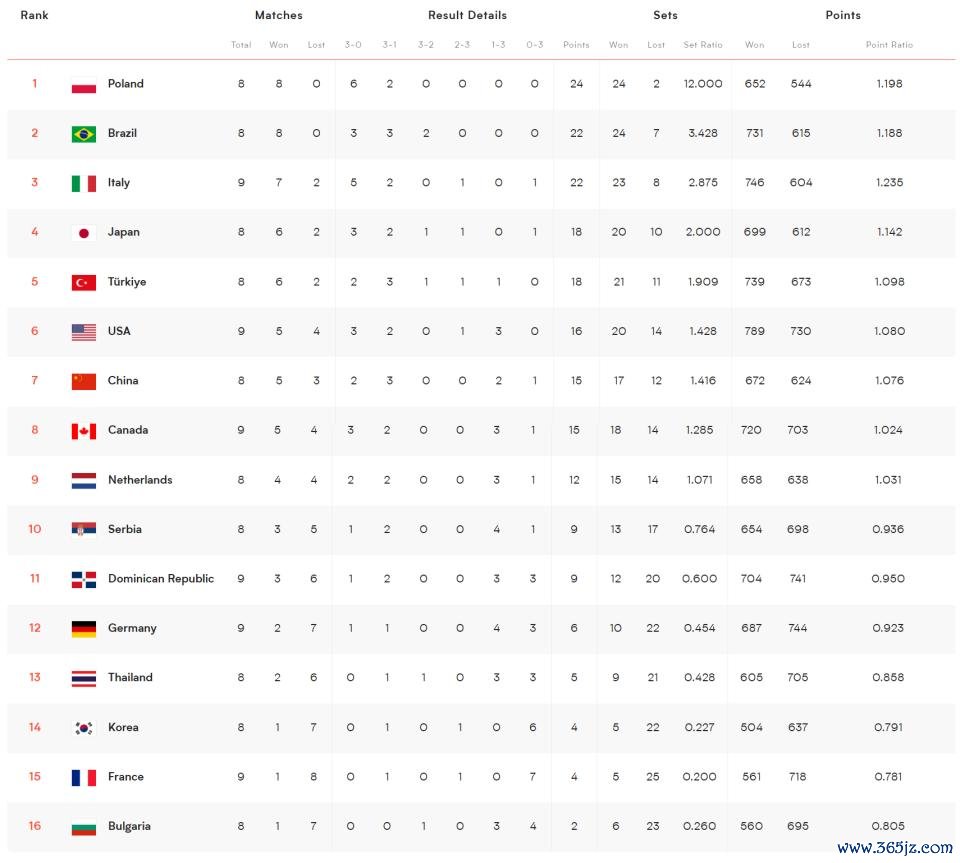The image size is (960, 863).
Task: Open the Germany team name
Action: pyautogui.click(x=132, y=629)
